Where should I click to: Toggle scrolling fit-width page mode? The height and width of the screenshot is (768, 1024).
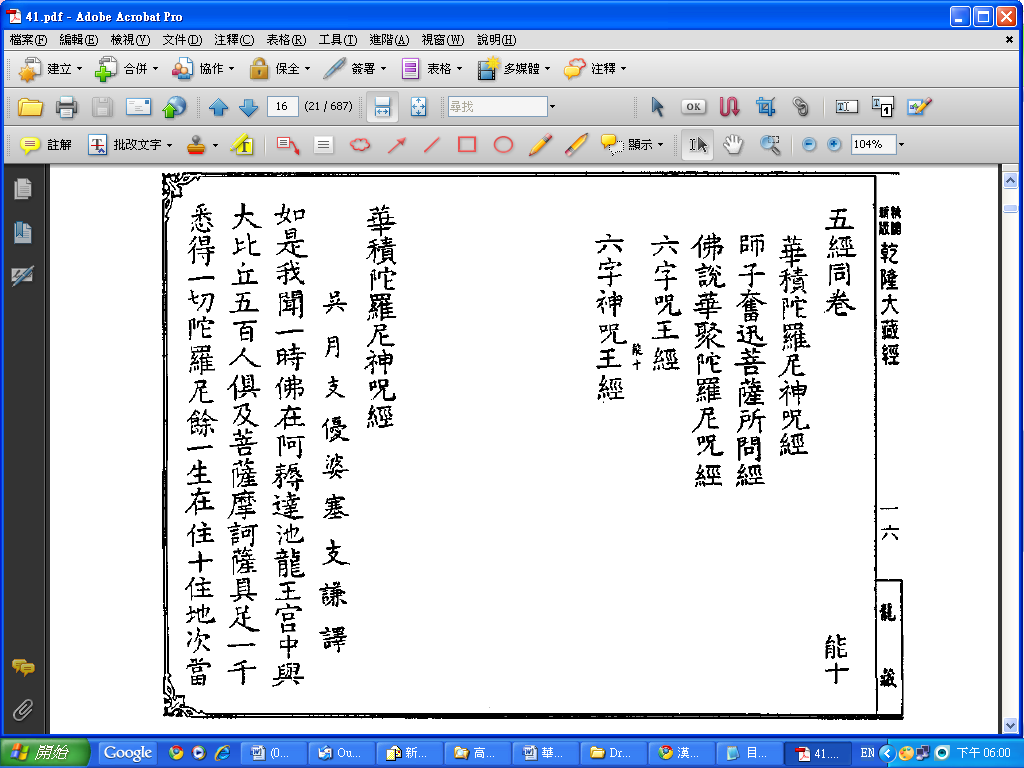(x=381, y=107)
